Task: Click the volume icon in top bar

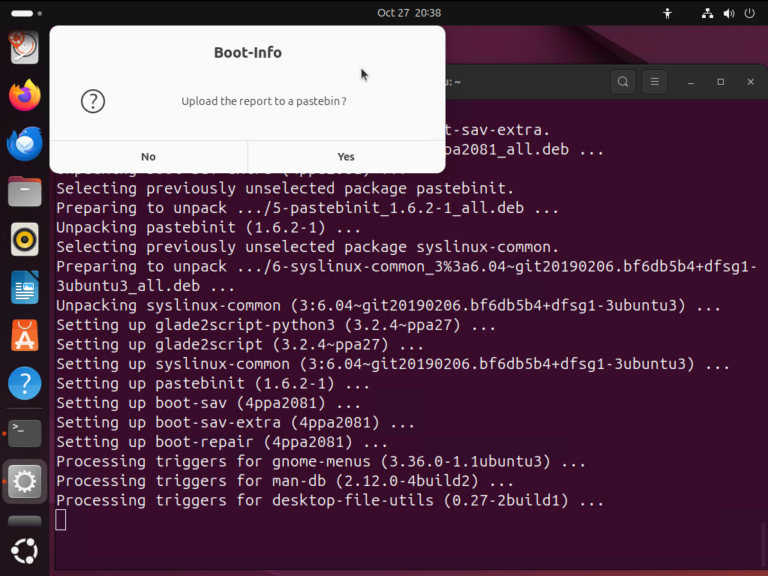Action: [729, 13]
